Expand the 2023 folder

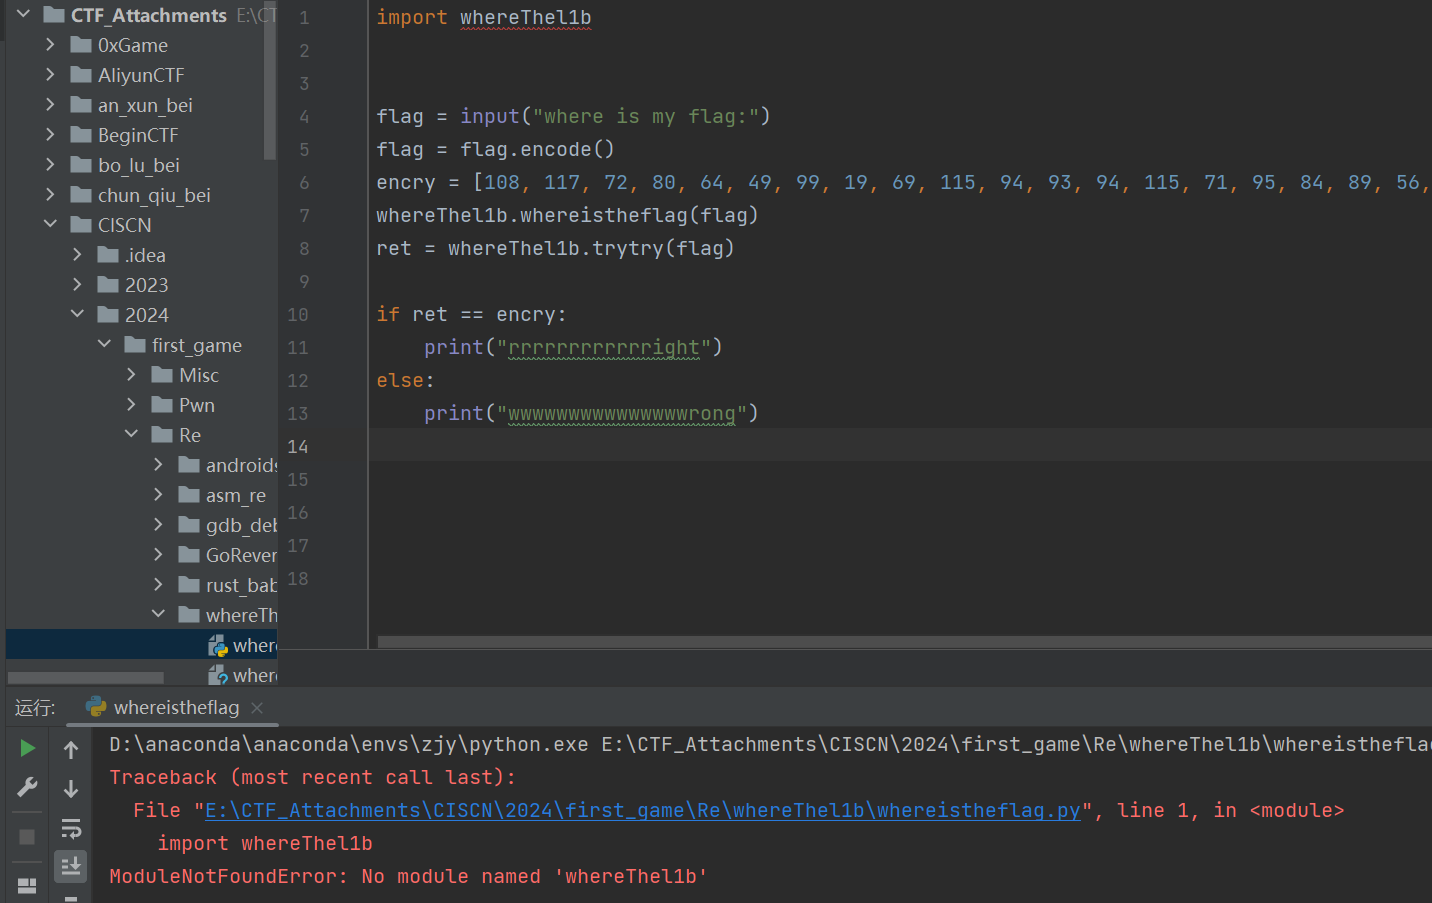click(78, 285)
